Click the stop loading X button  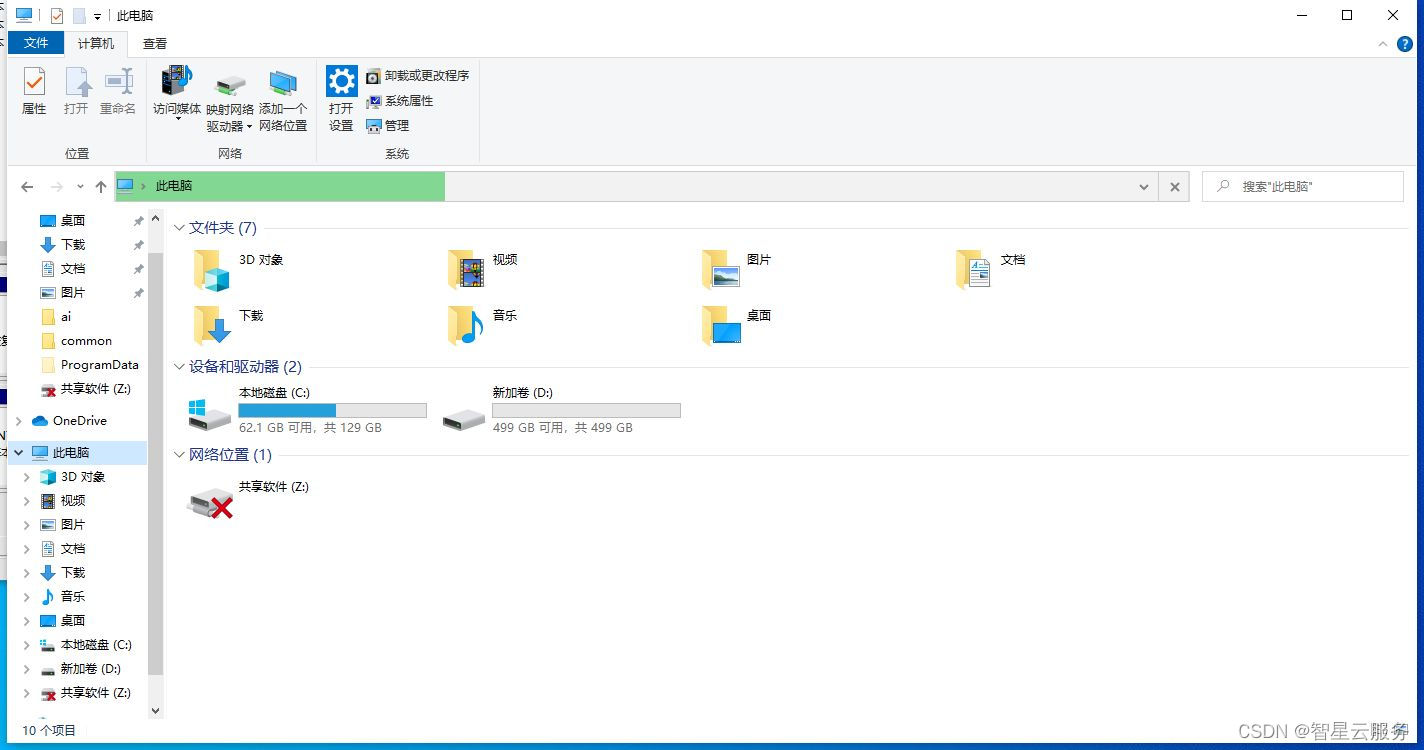1175,187
